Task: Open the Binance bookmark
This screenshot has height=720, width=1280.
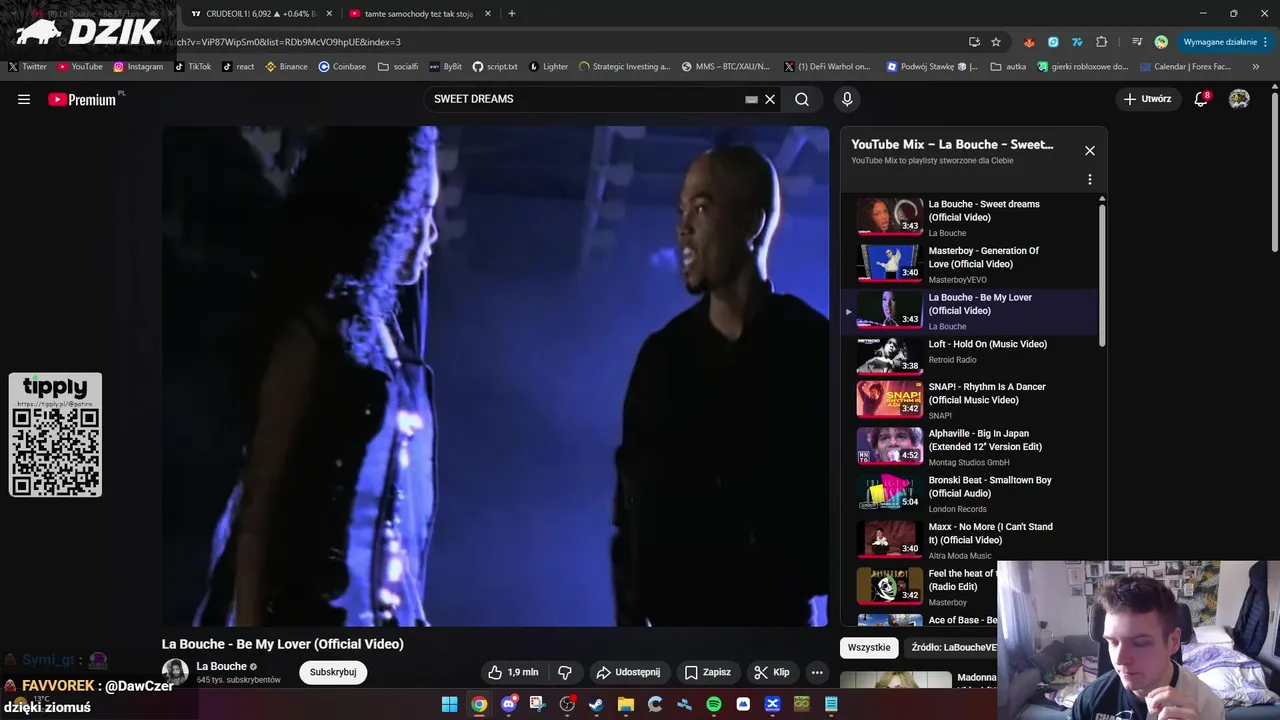Action: [x=286, y=67]
